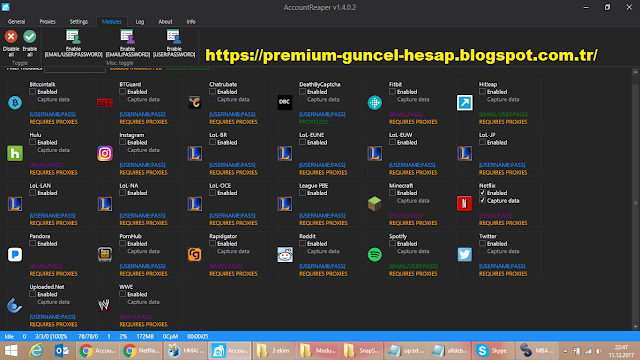Click the Uploaded.Net module icon
640x360 pixels.
pyautogui.click(x=15, y=305)
